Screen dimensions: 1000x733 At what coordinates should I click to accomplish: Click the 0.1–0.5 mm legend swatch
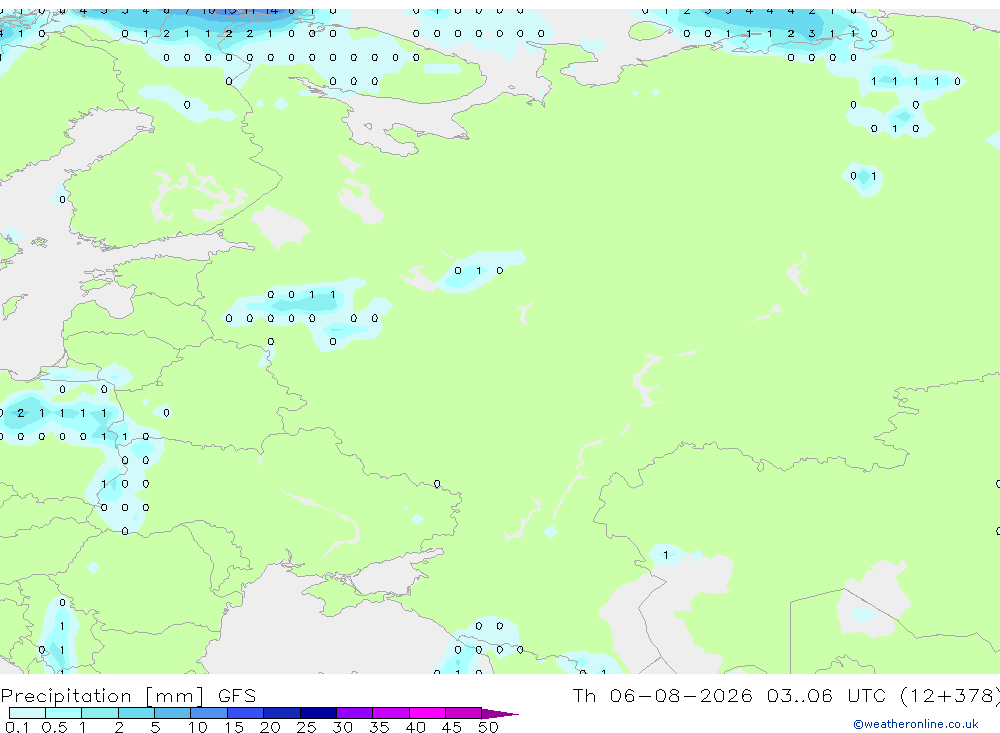click(x=27, y=713)
